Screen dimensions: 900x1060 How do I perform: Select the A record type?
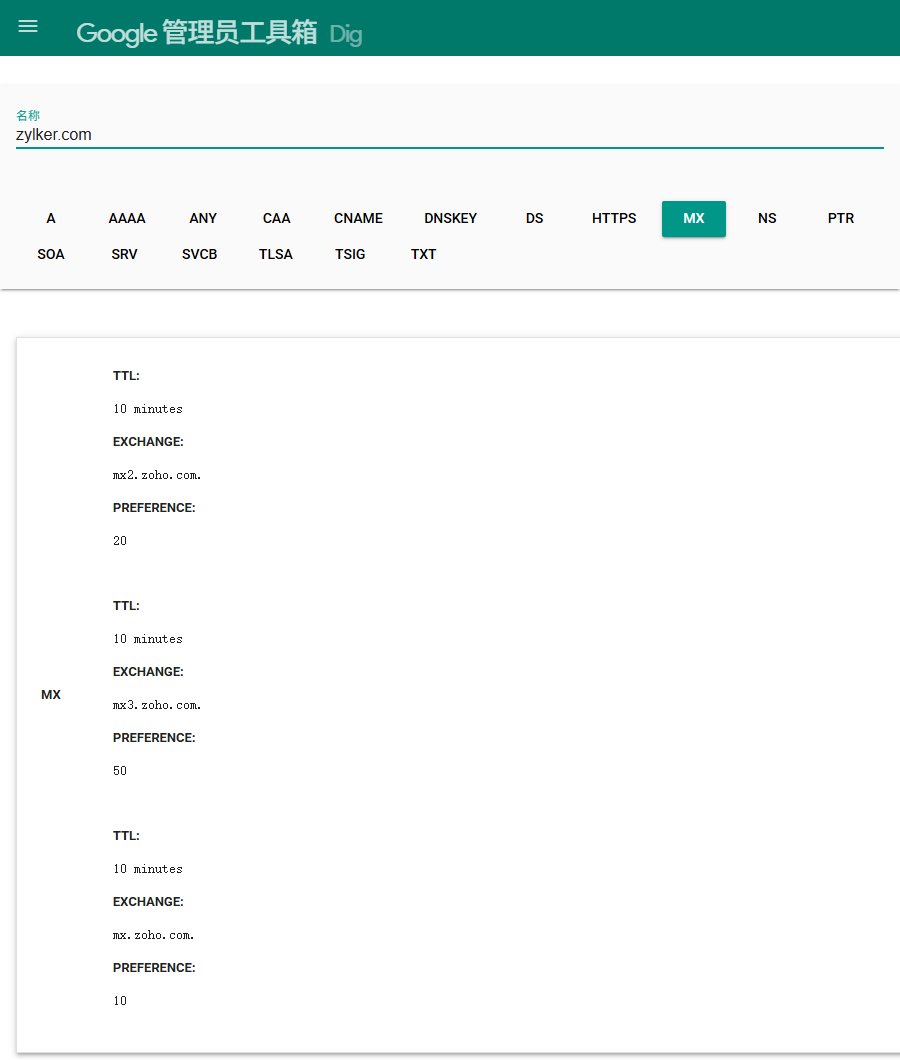click(51, 218)
